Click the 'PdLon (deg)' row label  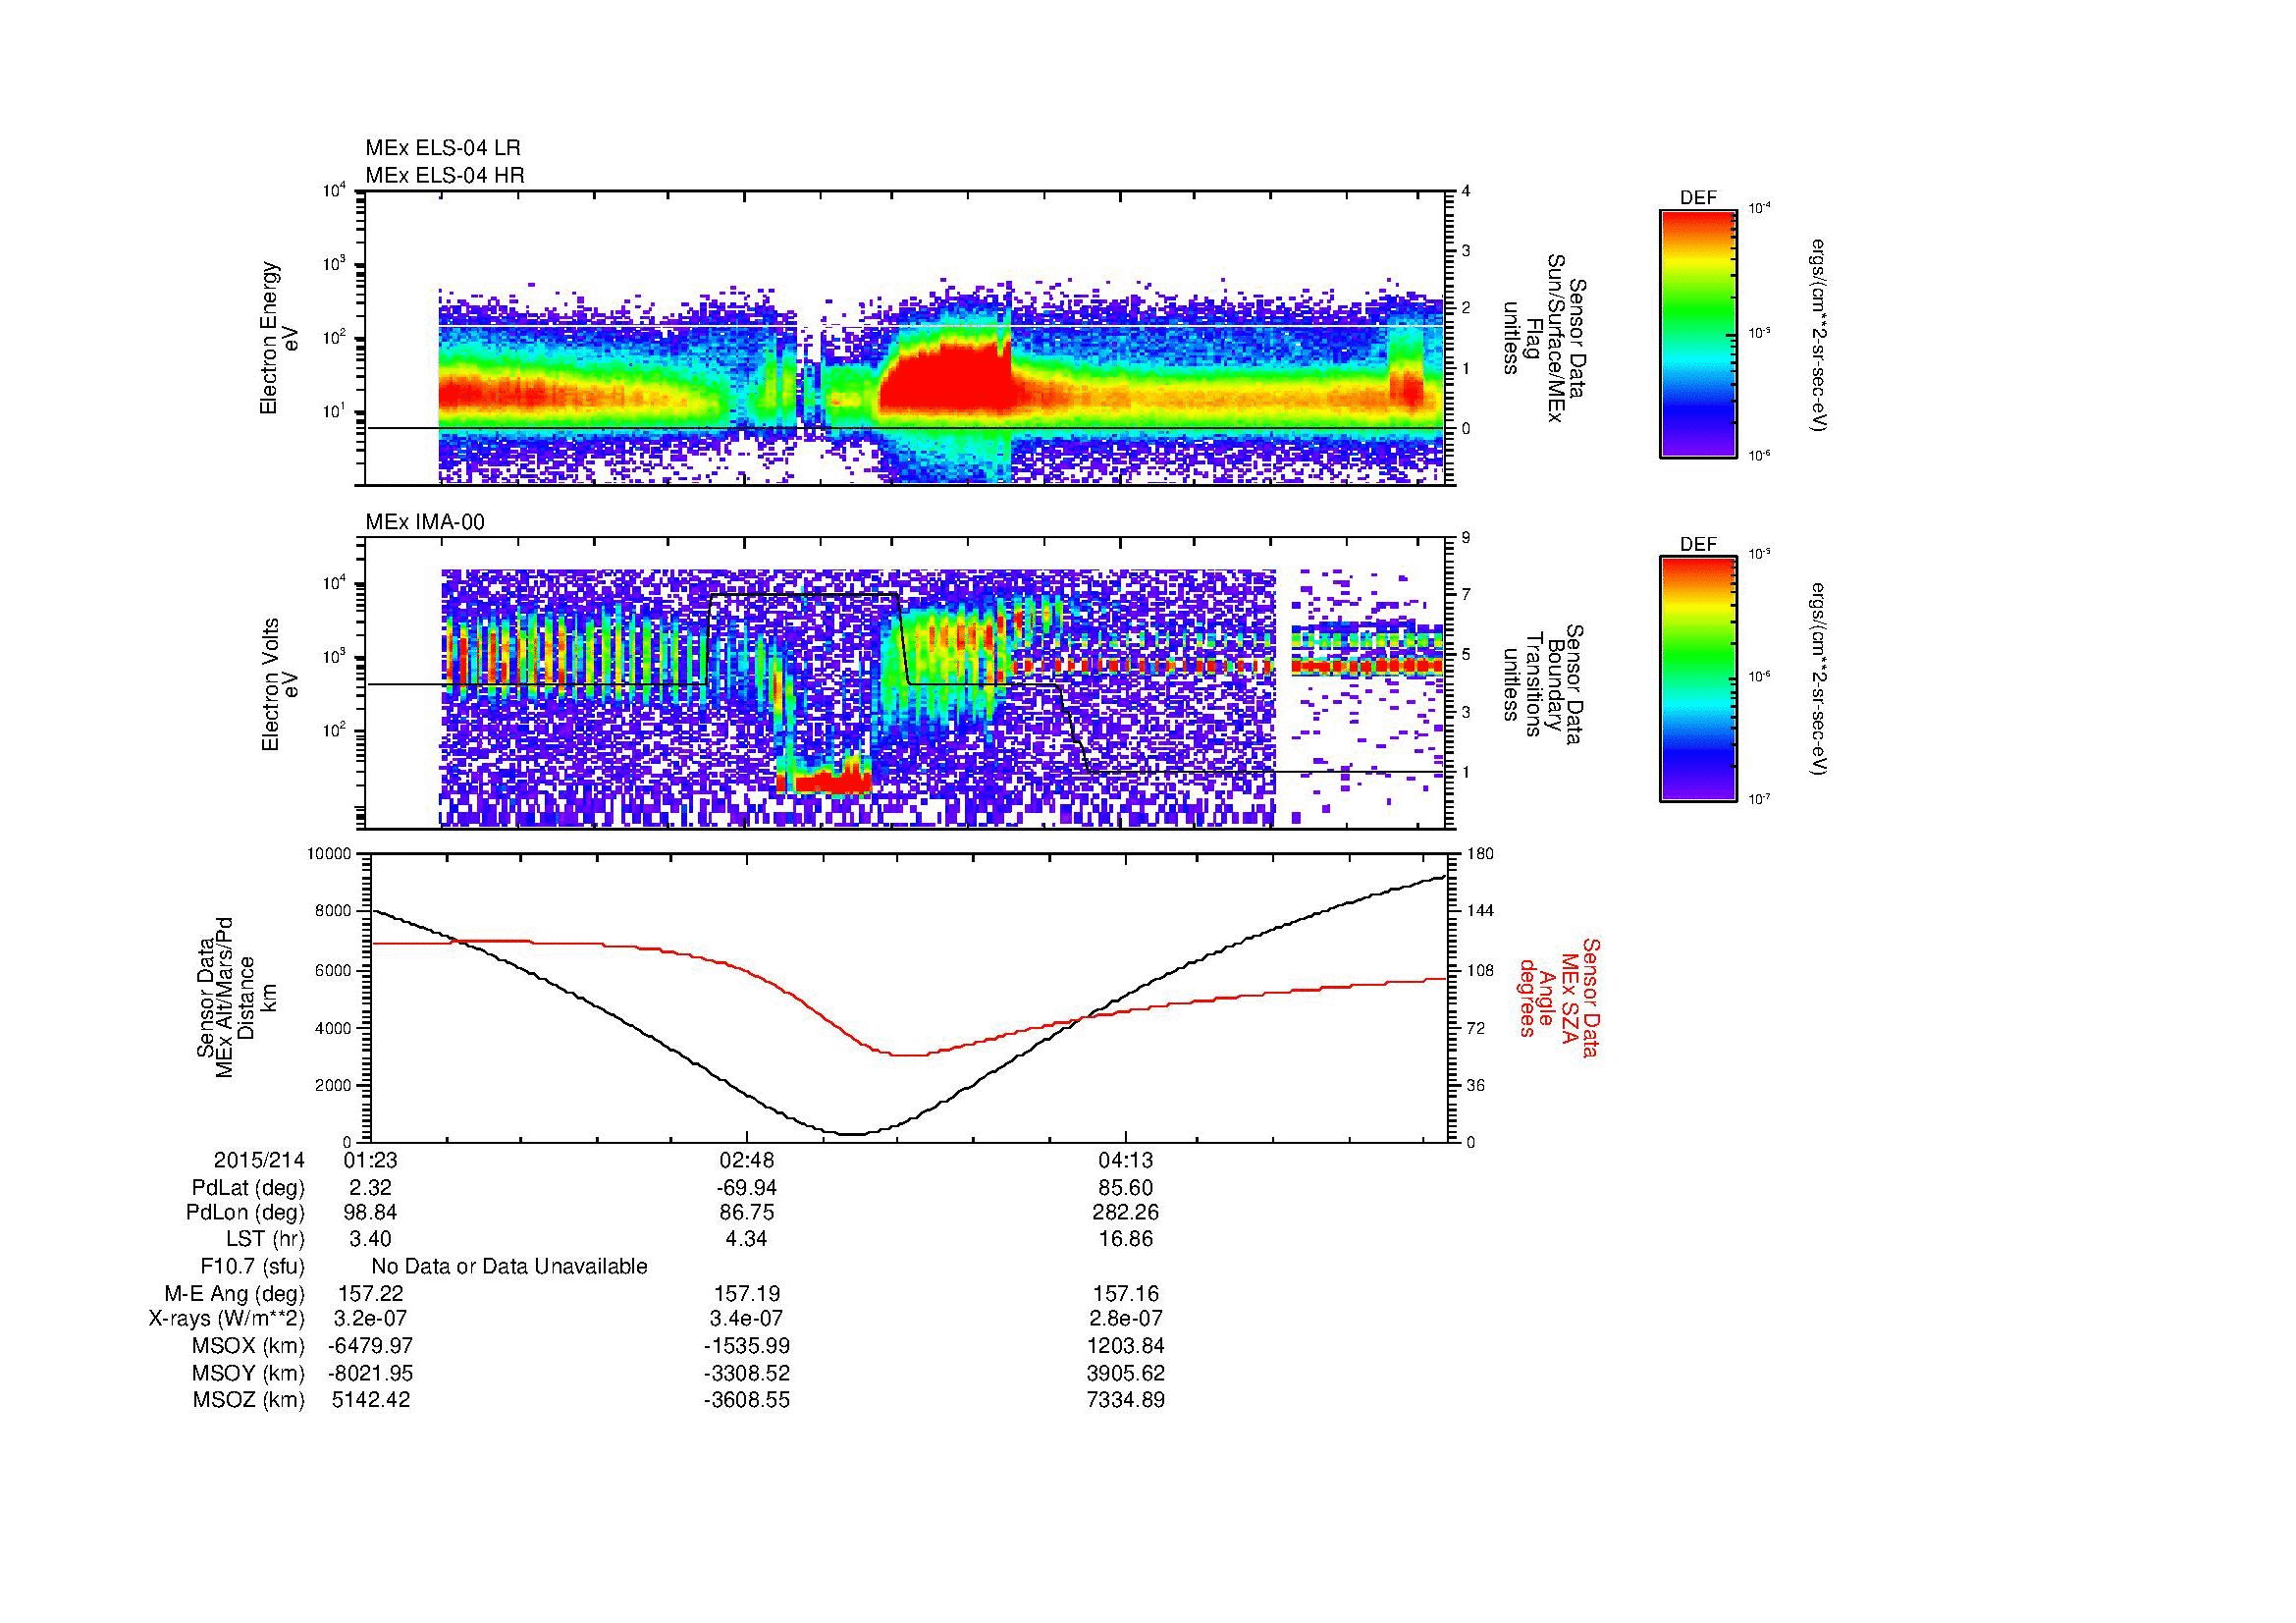click(x=248, y=1213)
